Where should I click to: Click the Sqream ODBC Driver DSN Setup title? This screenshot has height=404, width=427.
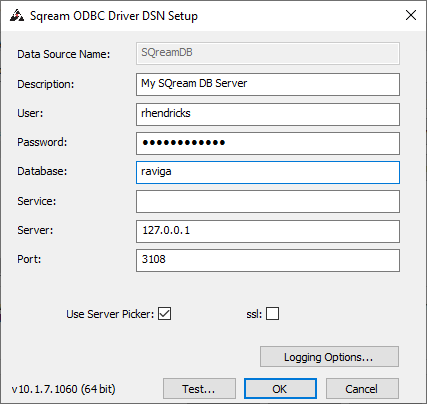[x=114, y=16]
